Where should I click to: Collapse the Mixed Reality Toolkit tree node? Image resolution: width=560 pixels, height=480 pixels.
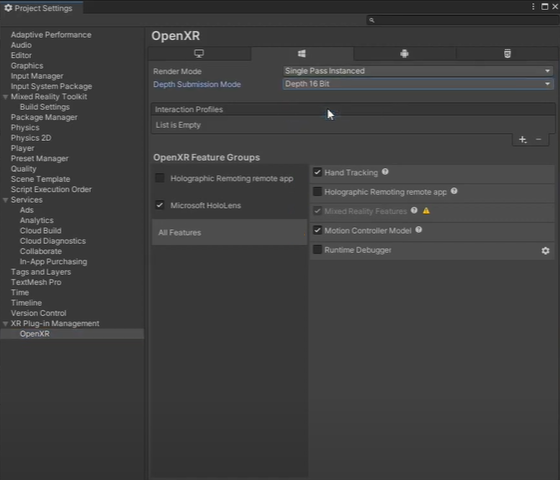coord(5,97)
